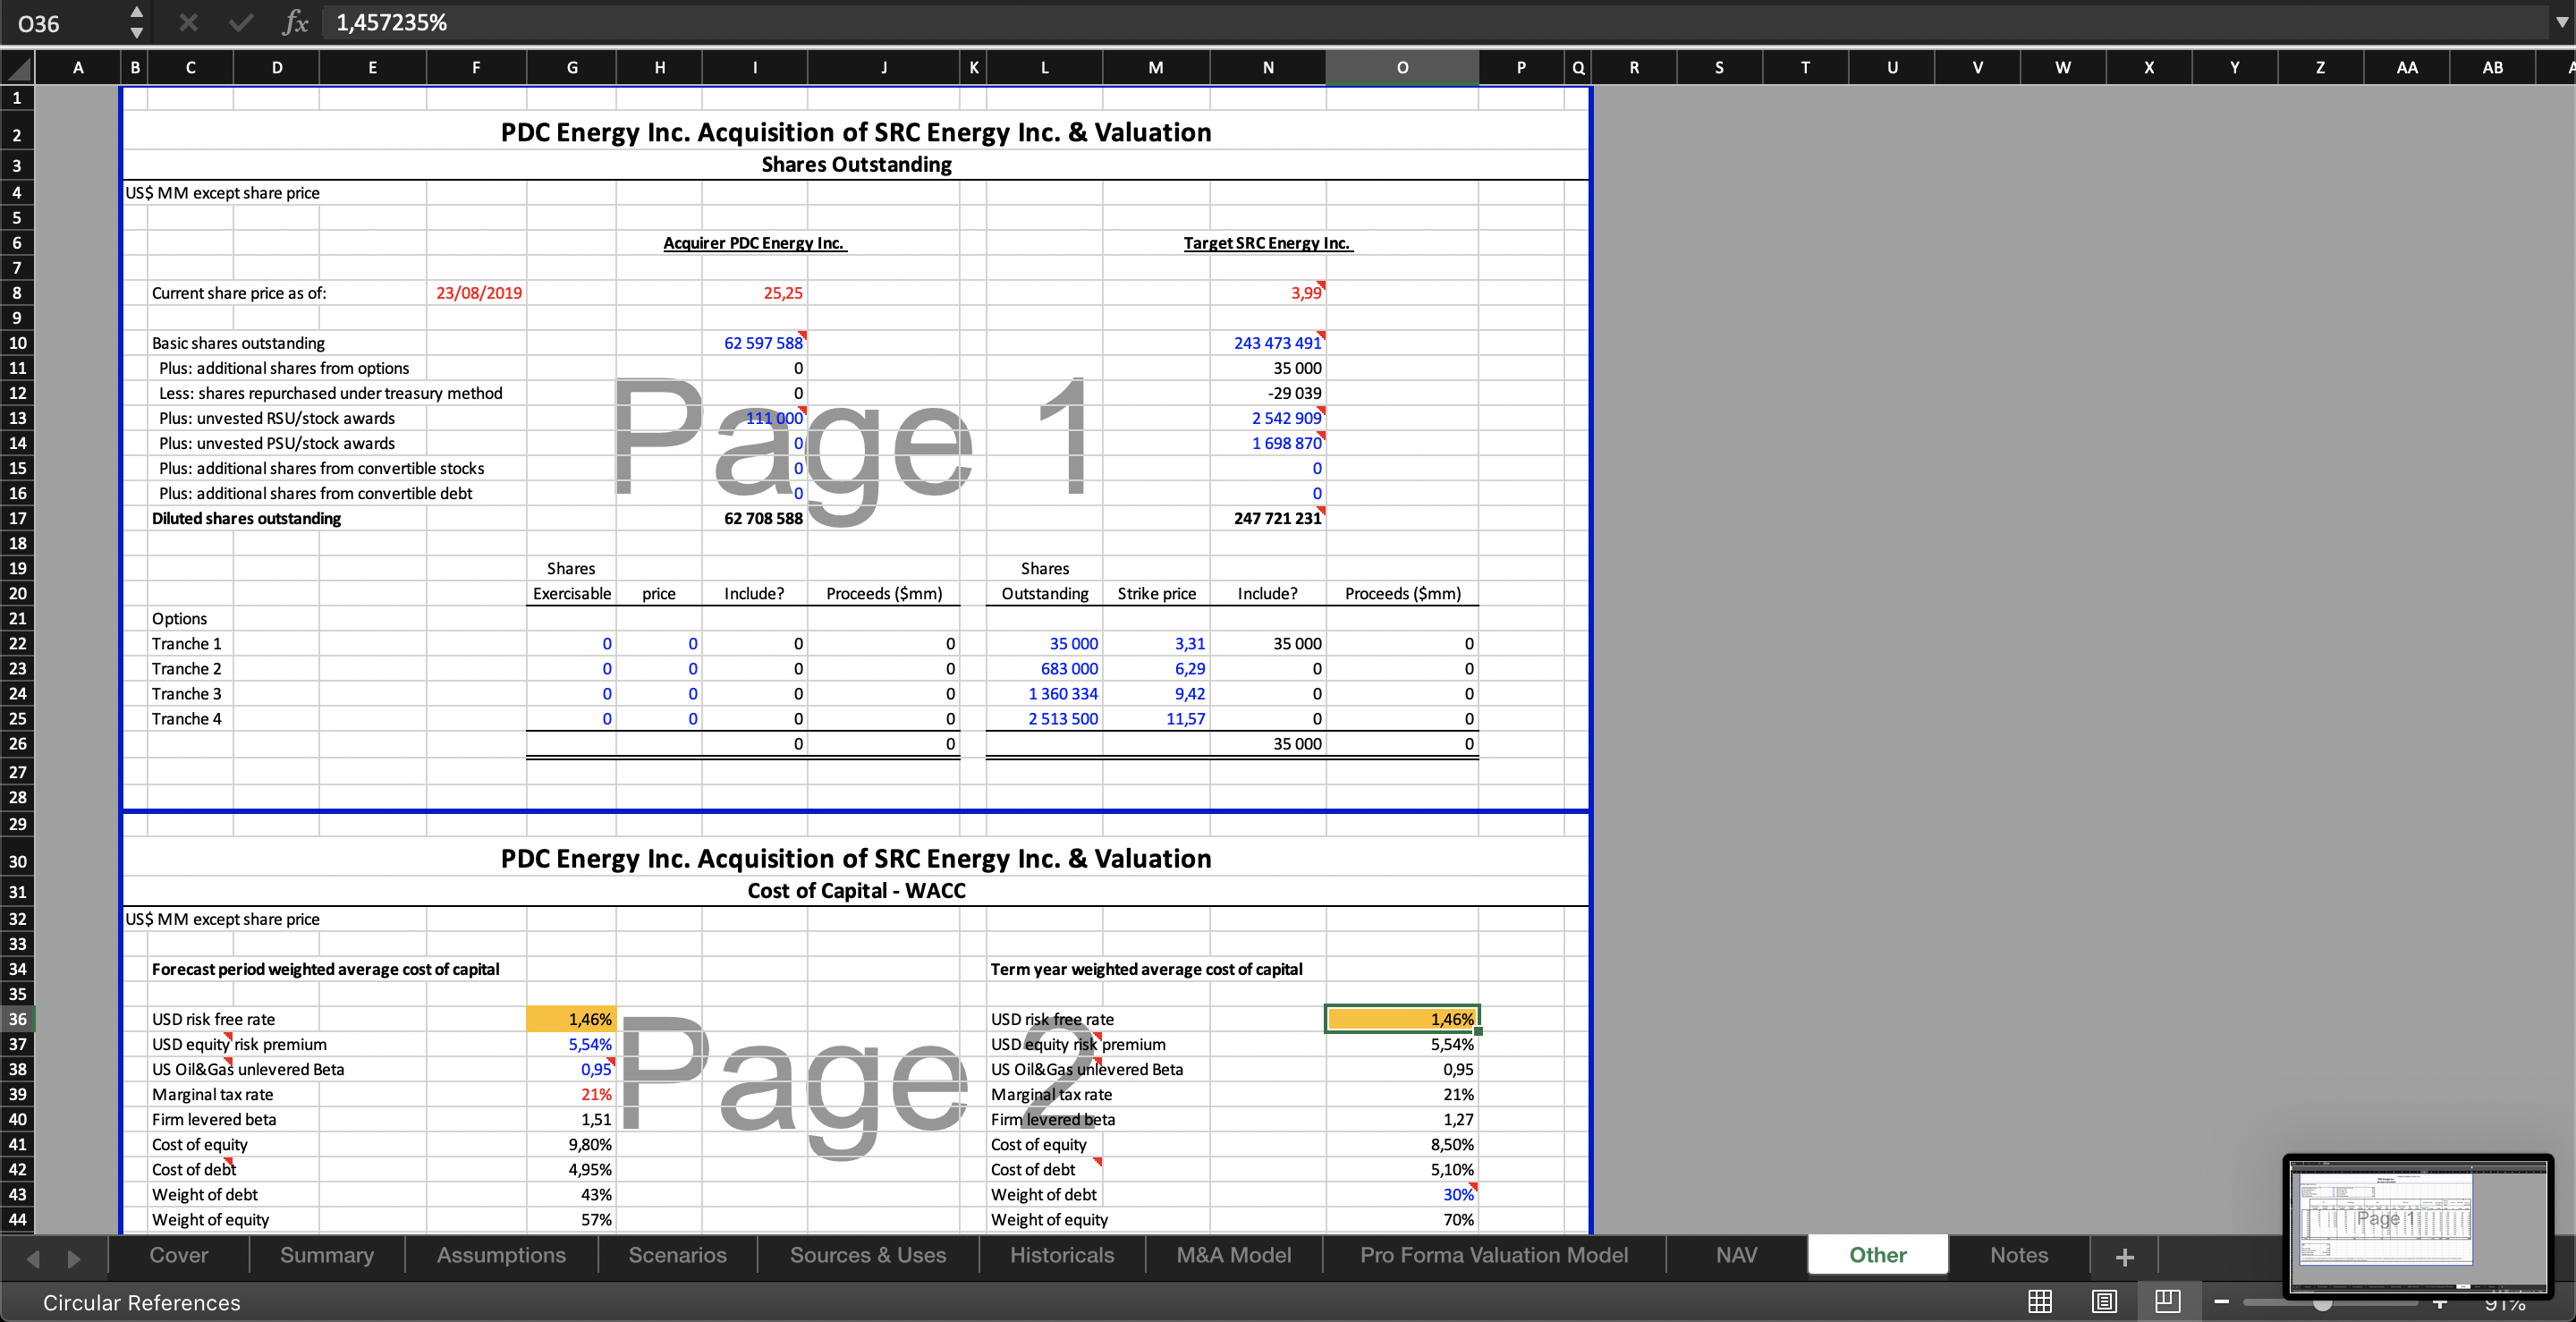Open the Historicals sheet tab
Viewport: 2576px width, 1322px height.
(1062, 1255)
